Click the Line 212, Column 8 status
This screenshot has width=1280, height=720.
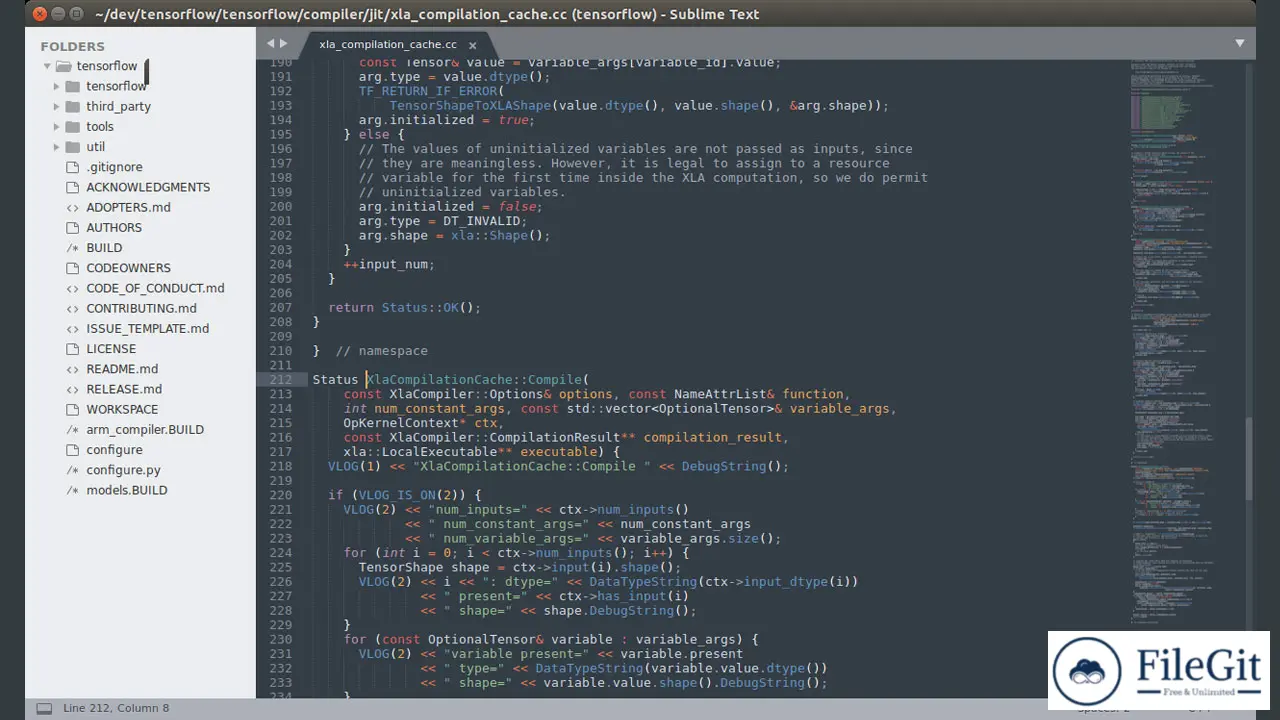pos(116,708)
